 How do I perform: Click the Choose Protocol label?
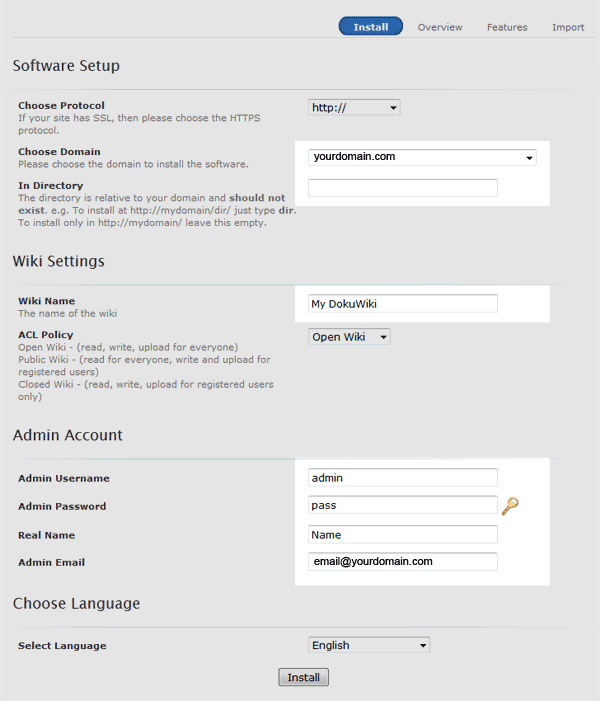[61, 106]
